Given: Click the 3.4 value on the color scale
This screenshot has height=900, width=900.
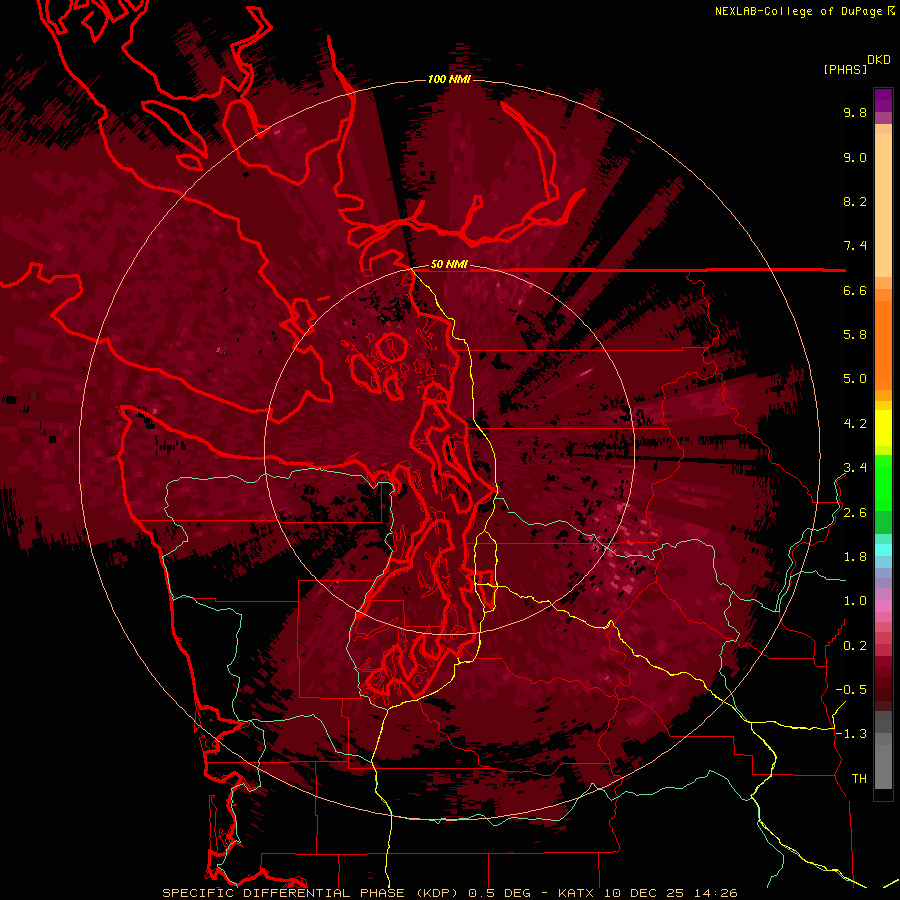Looking at the screenshot, I should [855, 468].
